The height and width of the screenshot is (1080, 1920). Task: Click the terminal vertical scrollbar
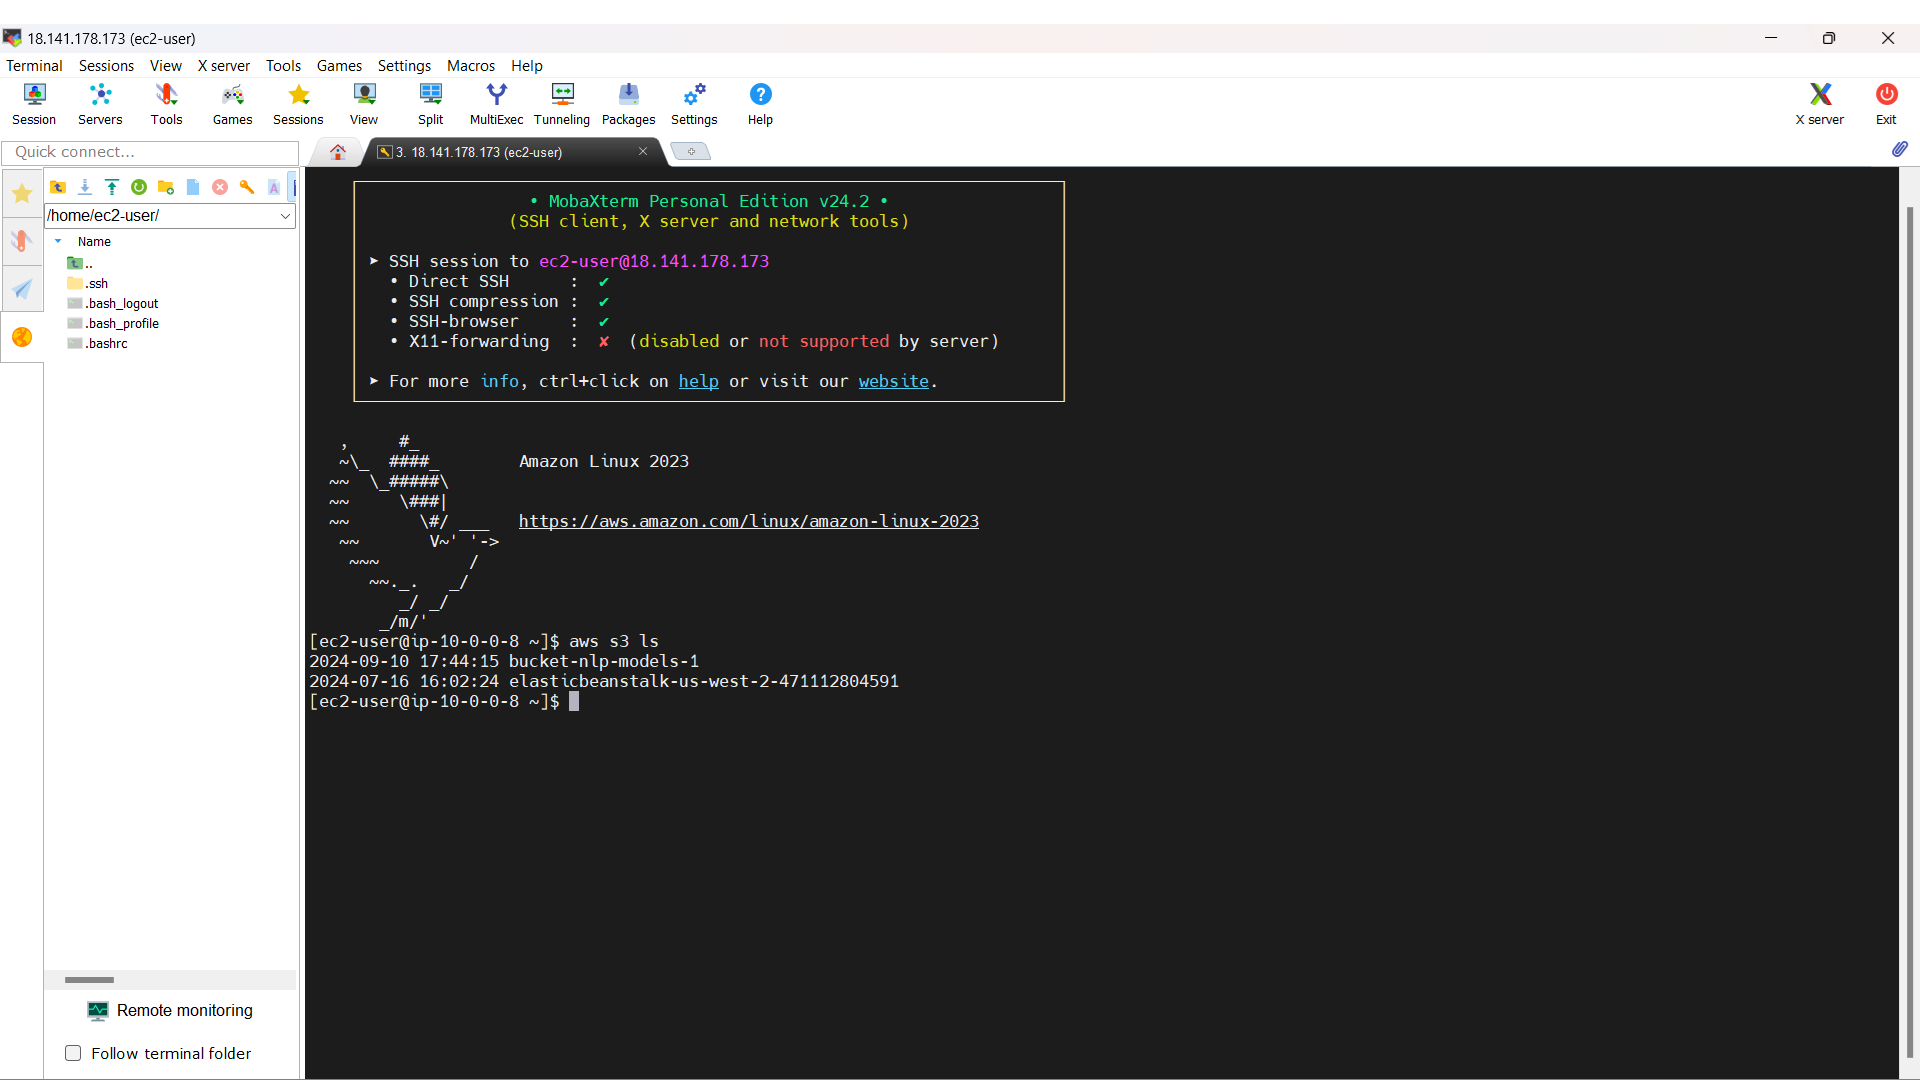pyautogui.click(x=1909, y=630)
